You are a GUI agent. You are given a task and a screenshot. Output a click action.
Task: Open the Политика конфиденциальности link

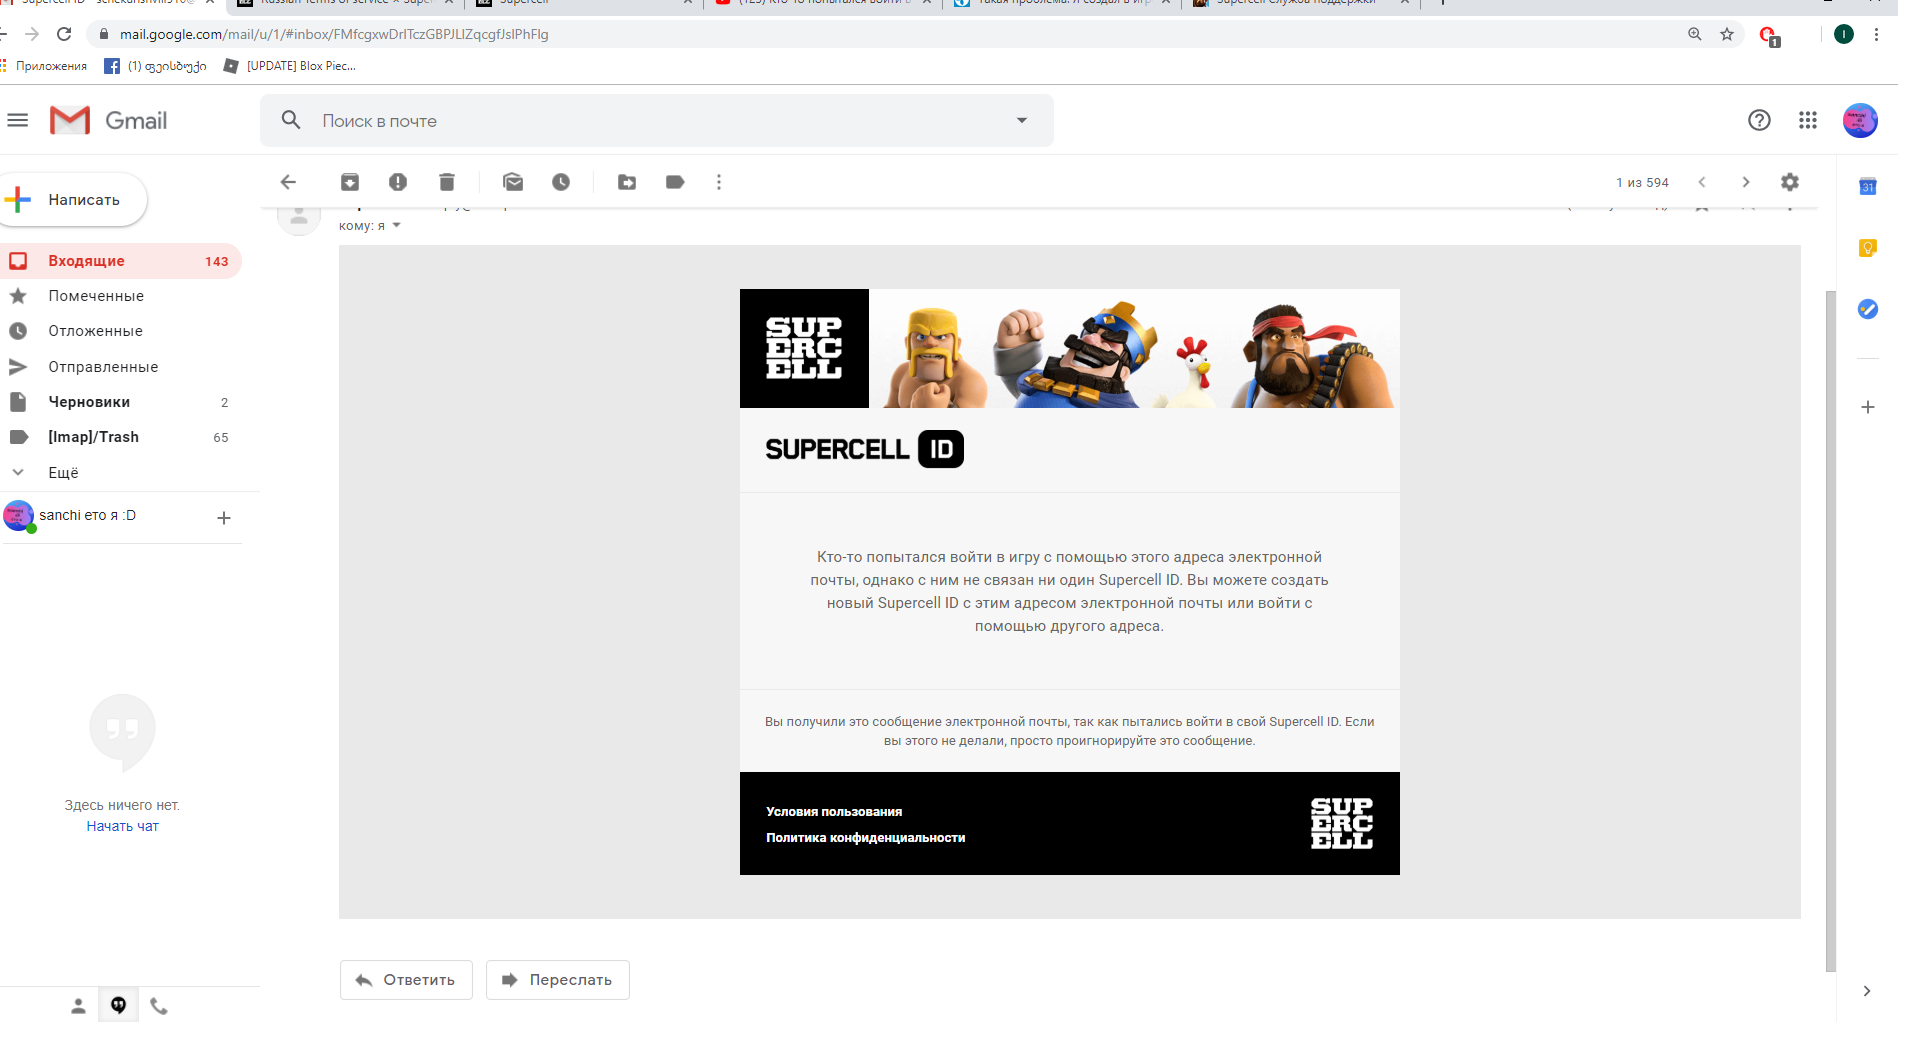pos(866,838)
